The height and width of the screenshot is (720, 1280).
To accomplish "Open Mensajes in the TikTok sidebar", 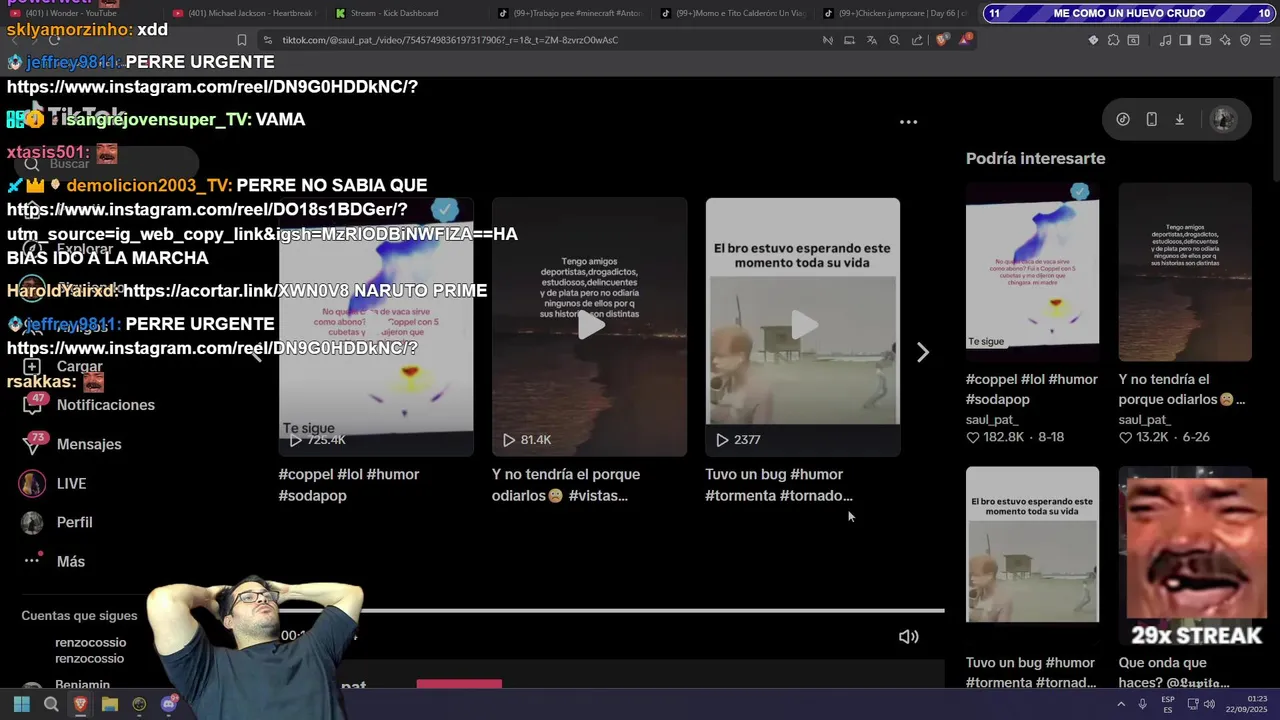I will pyautogui.click(x=71, y=444).
